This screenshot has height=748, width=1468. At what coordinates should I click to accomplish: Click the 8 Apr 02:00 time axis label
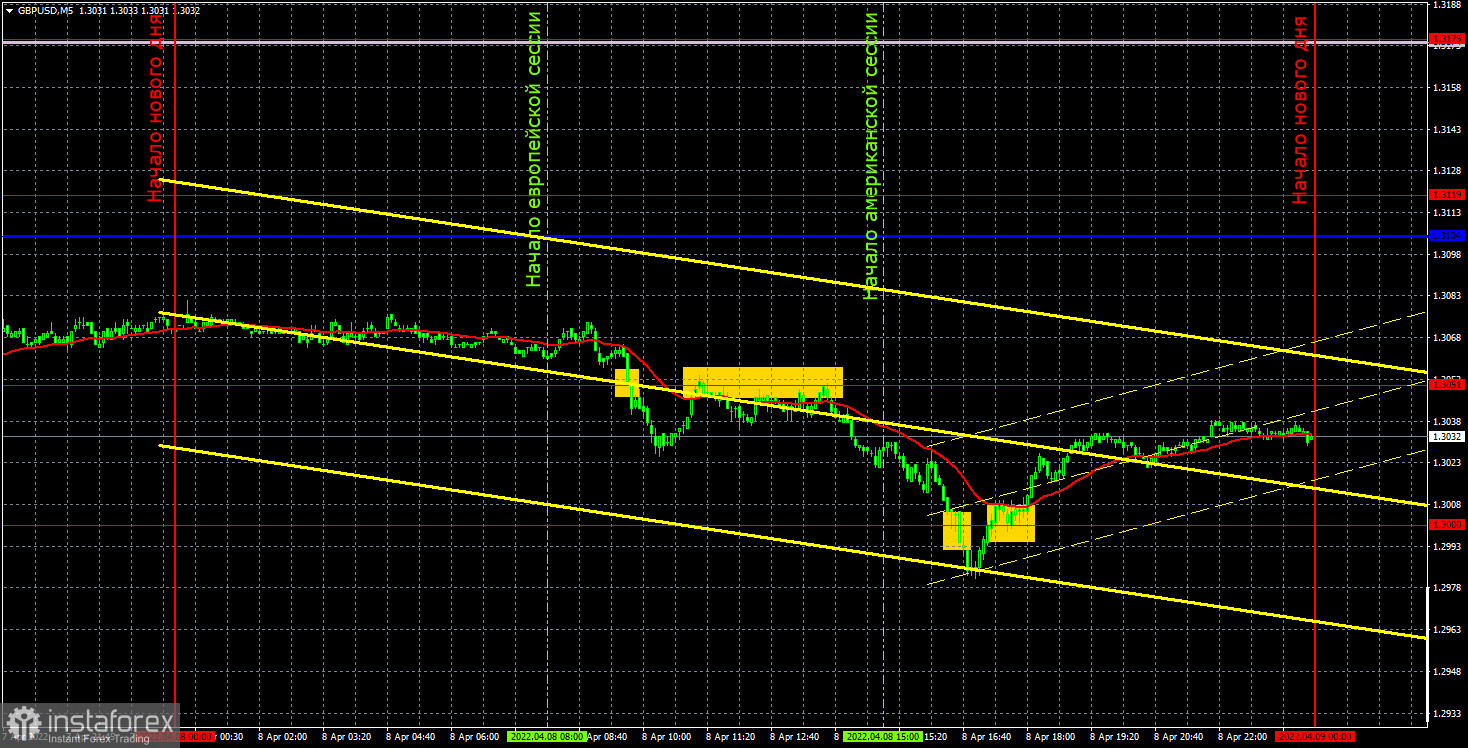(281, 736)
